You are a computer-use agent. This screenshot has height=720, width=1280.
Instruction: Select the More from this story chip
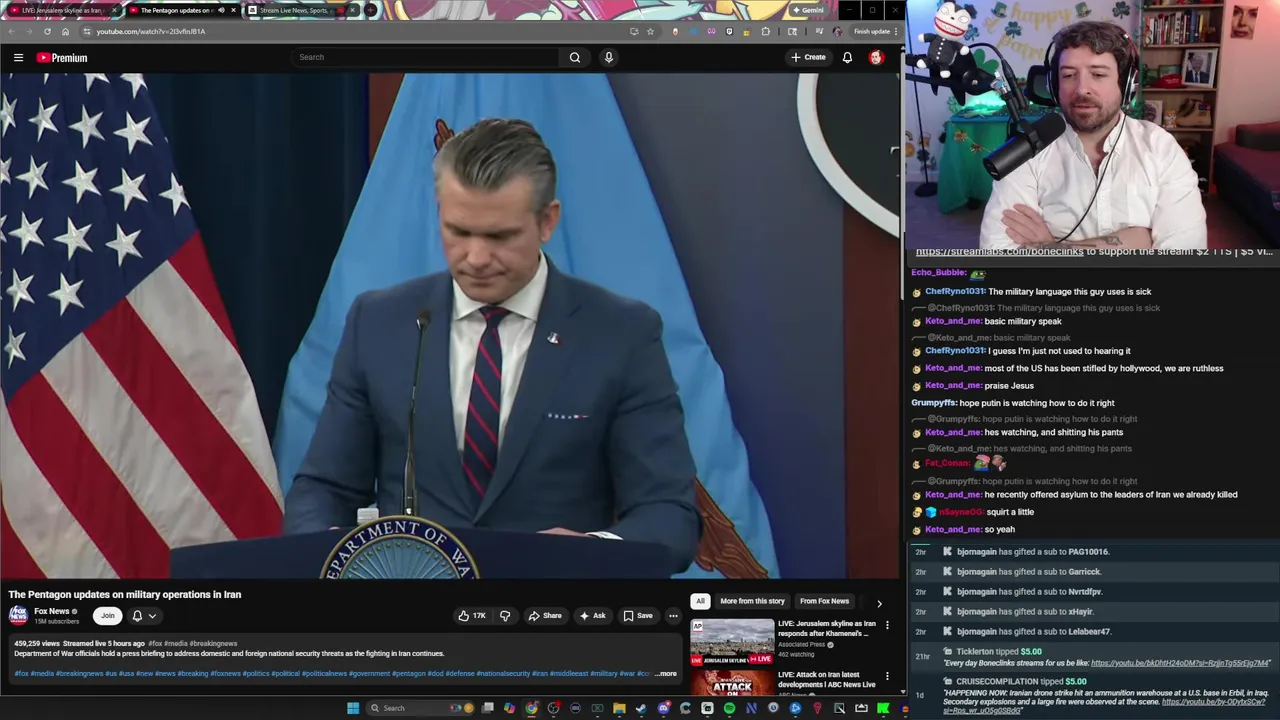click(752, 601)
